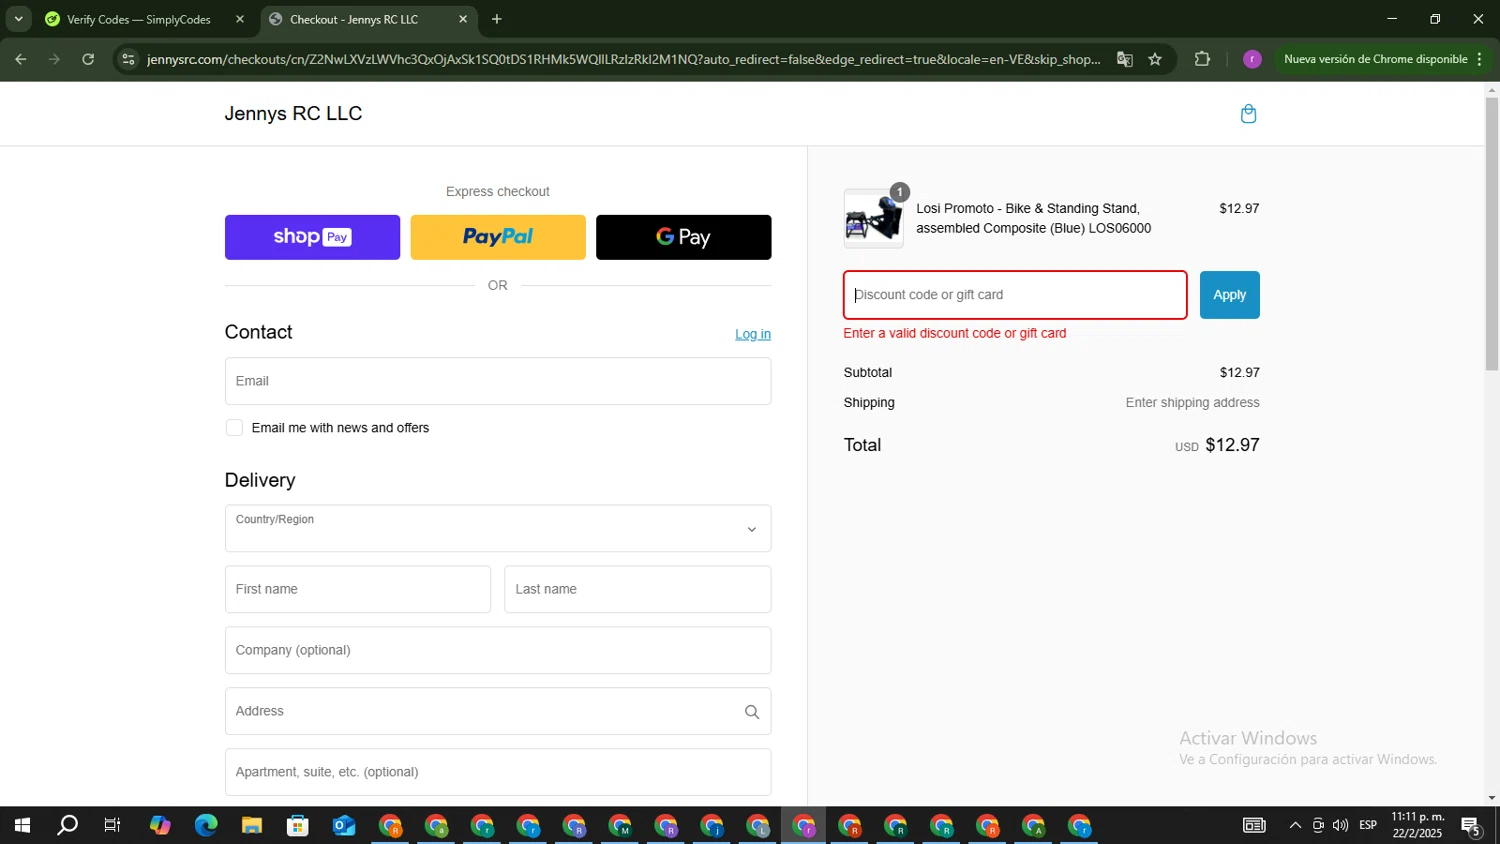Click the Subtotal label
This screenshot has width=1500, height=844.
pos(868,373)
